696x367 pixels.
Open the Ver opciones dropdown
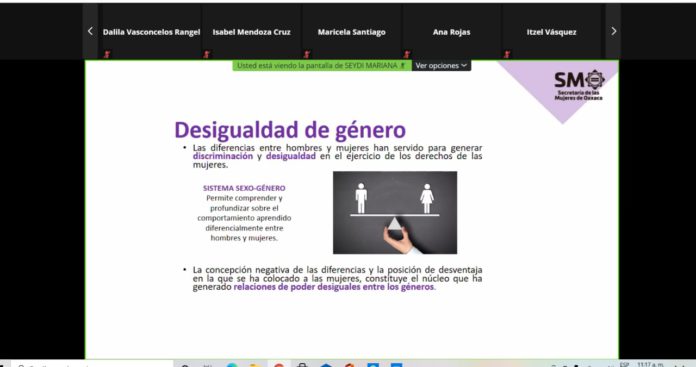click(441, 66)
